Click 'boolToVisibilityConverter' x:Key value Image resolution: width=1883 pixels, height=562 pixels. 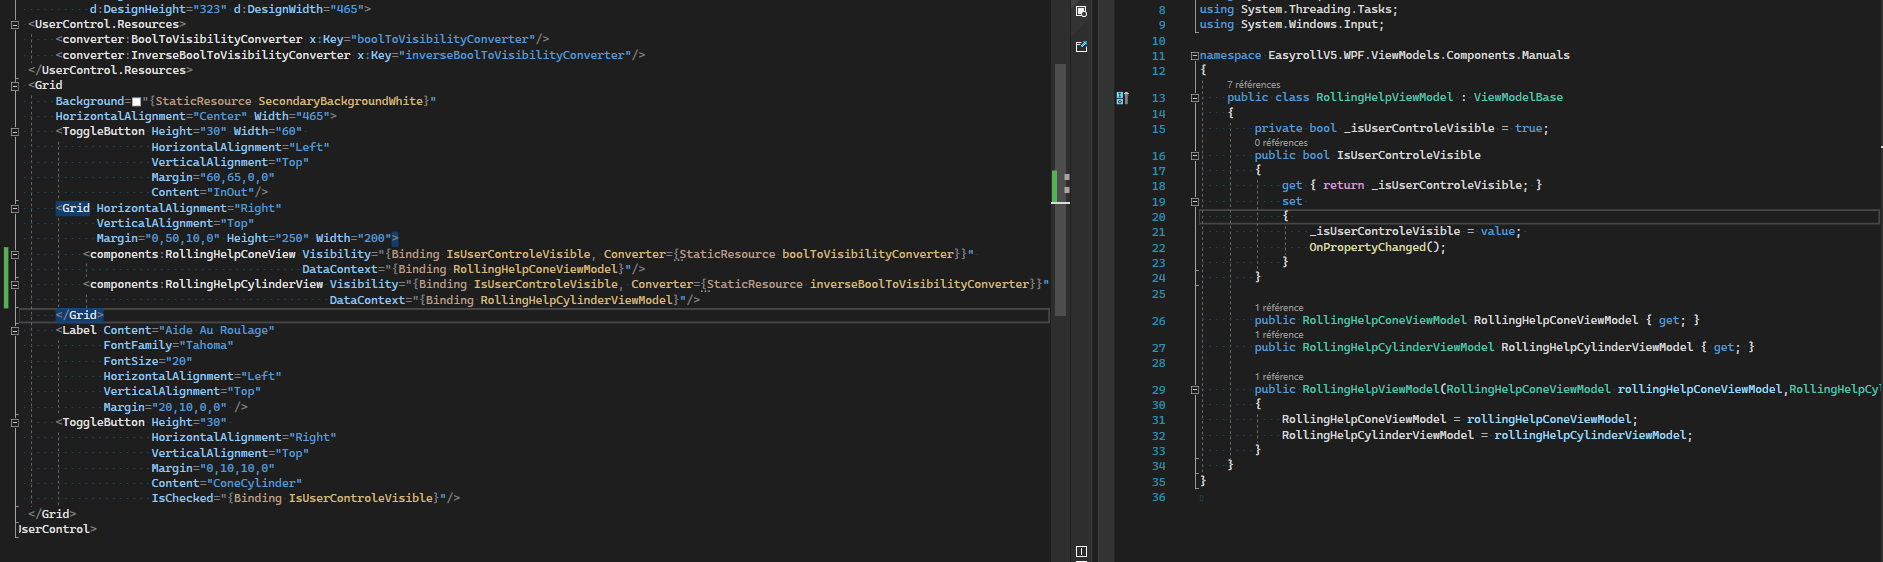pyautogui.click(x=443, y=39)
